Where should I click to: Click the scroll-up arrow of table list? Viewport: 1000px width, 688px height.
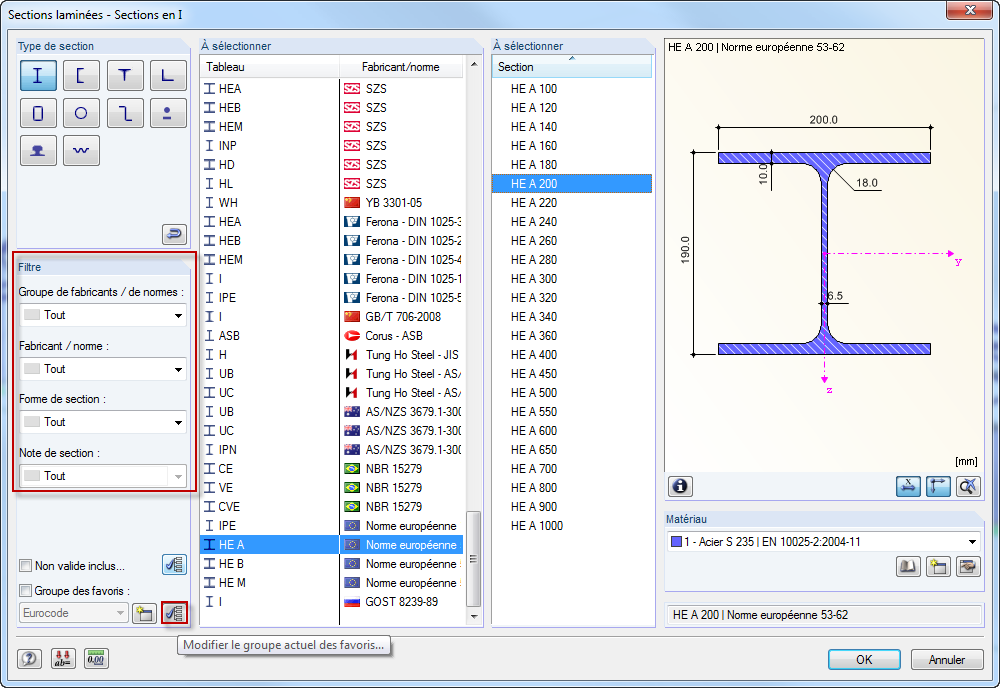[x=473, y=64]
